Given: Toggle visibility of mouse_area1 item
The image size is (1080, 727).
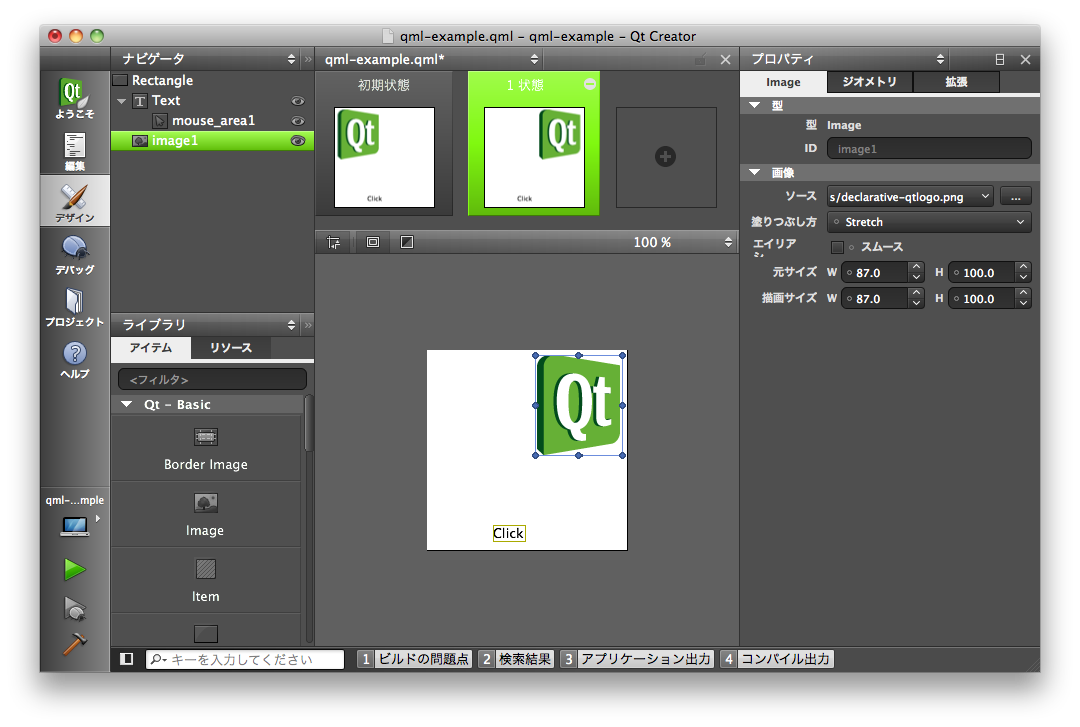Looking at the screenshot, I should (x=297, y=121).
